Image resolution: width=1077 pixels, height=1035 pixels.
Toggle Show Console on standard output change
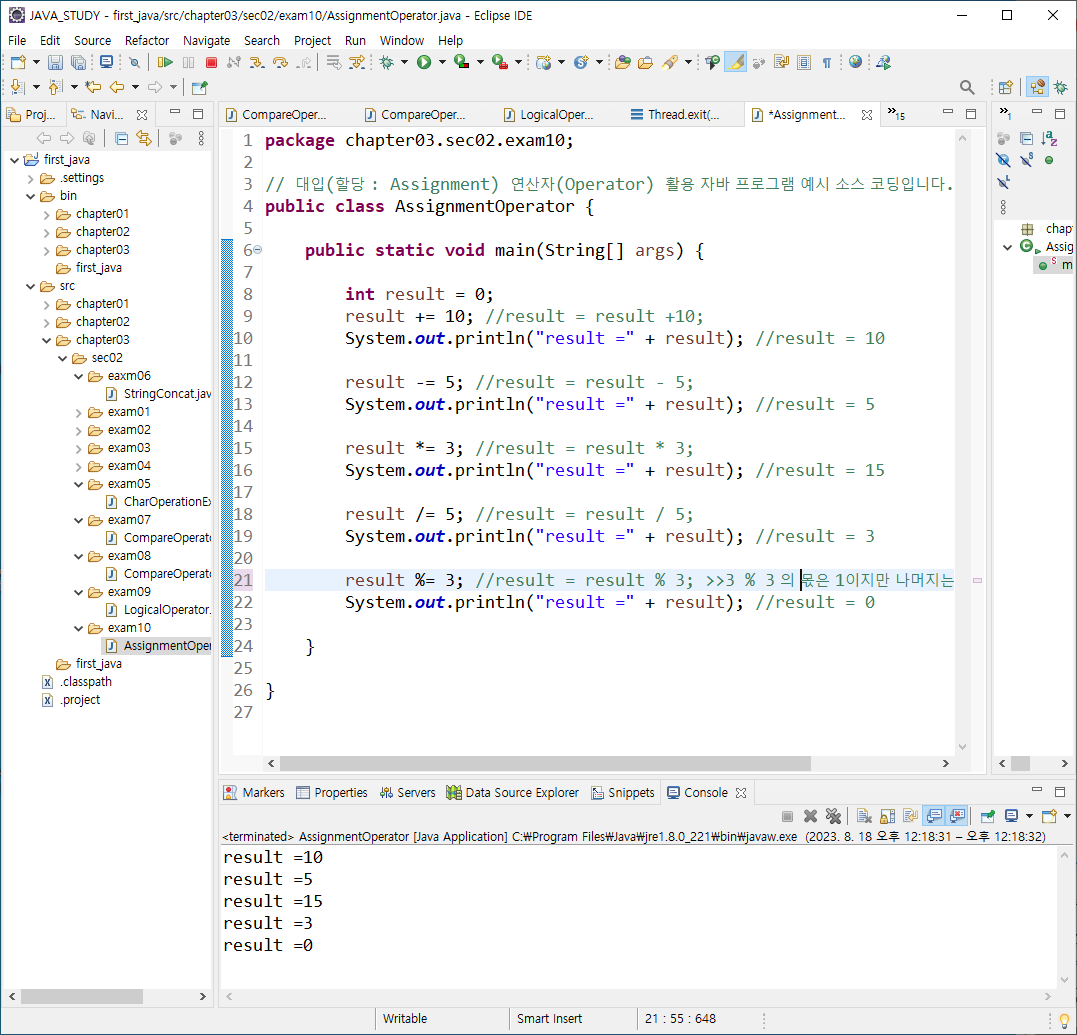pos(934,816)
